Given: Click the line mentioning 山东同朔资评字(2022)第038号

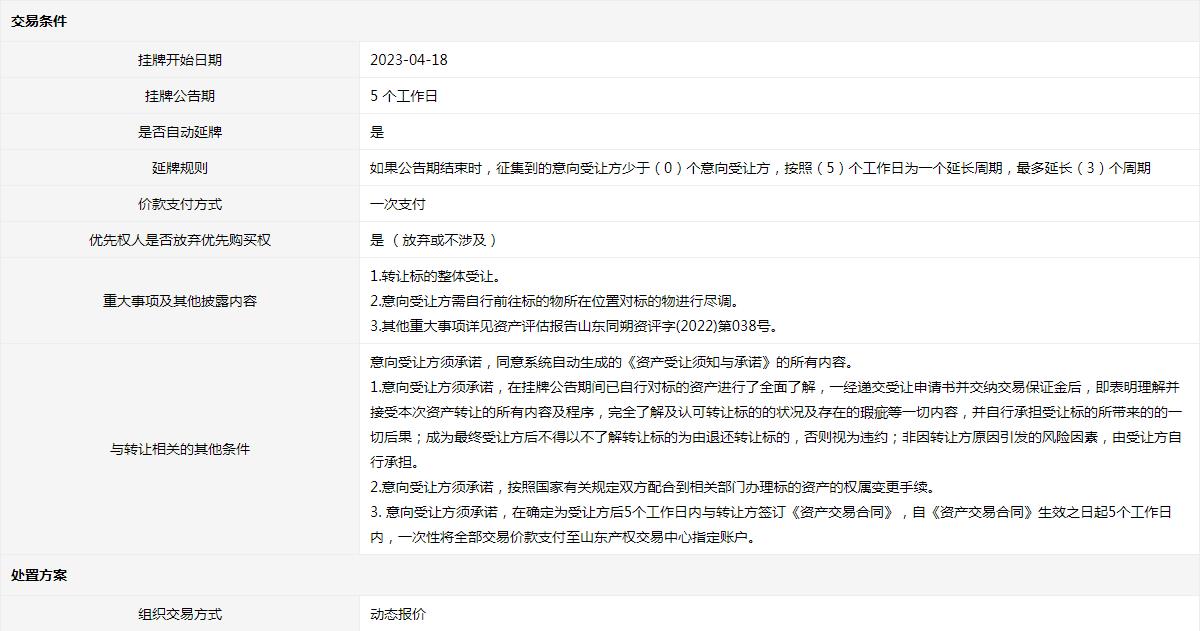Looking at the screenshot, I should [573, 326].
